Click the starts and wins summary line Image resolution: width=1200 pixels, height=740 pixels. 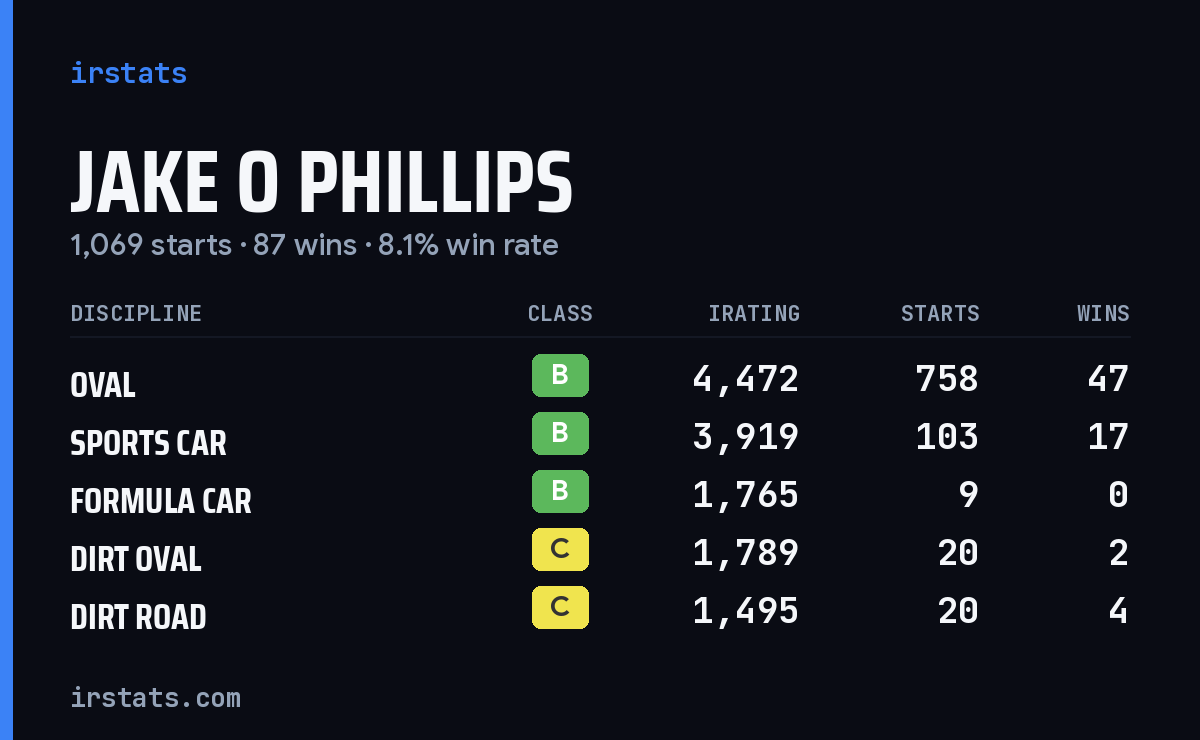point(314,245)
